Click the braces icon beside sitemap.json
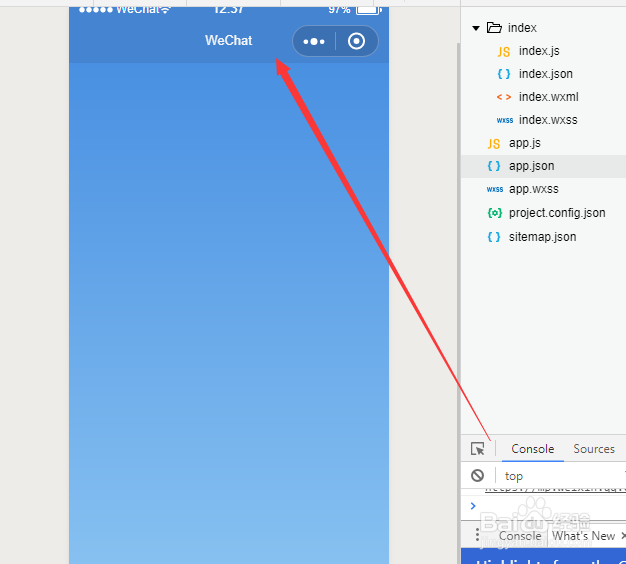Screen dimensions: 626x564 pyautogui.click(x=493, y=237)
